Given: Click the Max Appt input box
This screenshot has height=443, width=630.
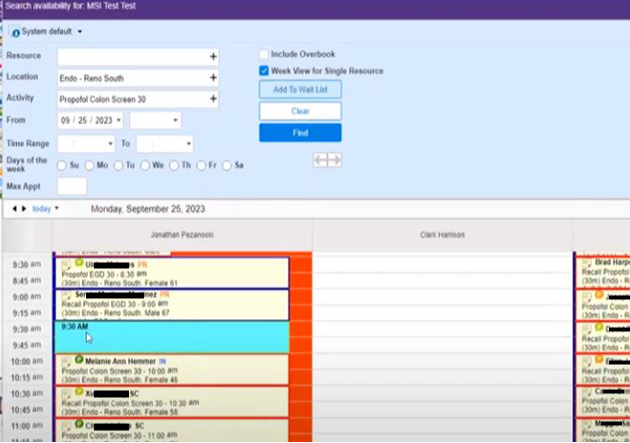Looking at the screenshot, I should [72, 186].
